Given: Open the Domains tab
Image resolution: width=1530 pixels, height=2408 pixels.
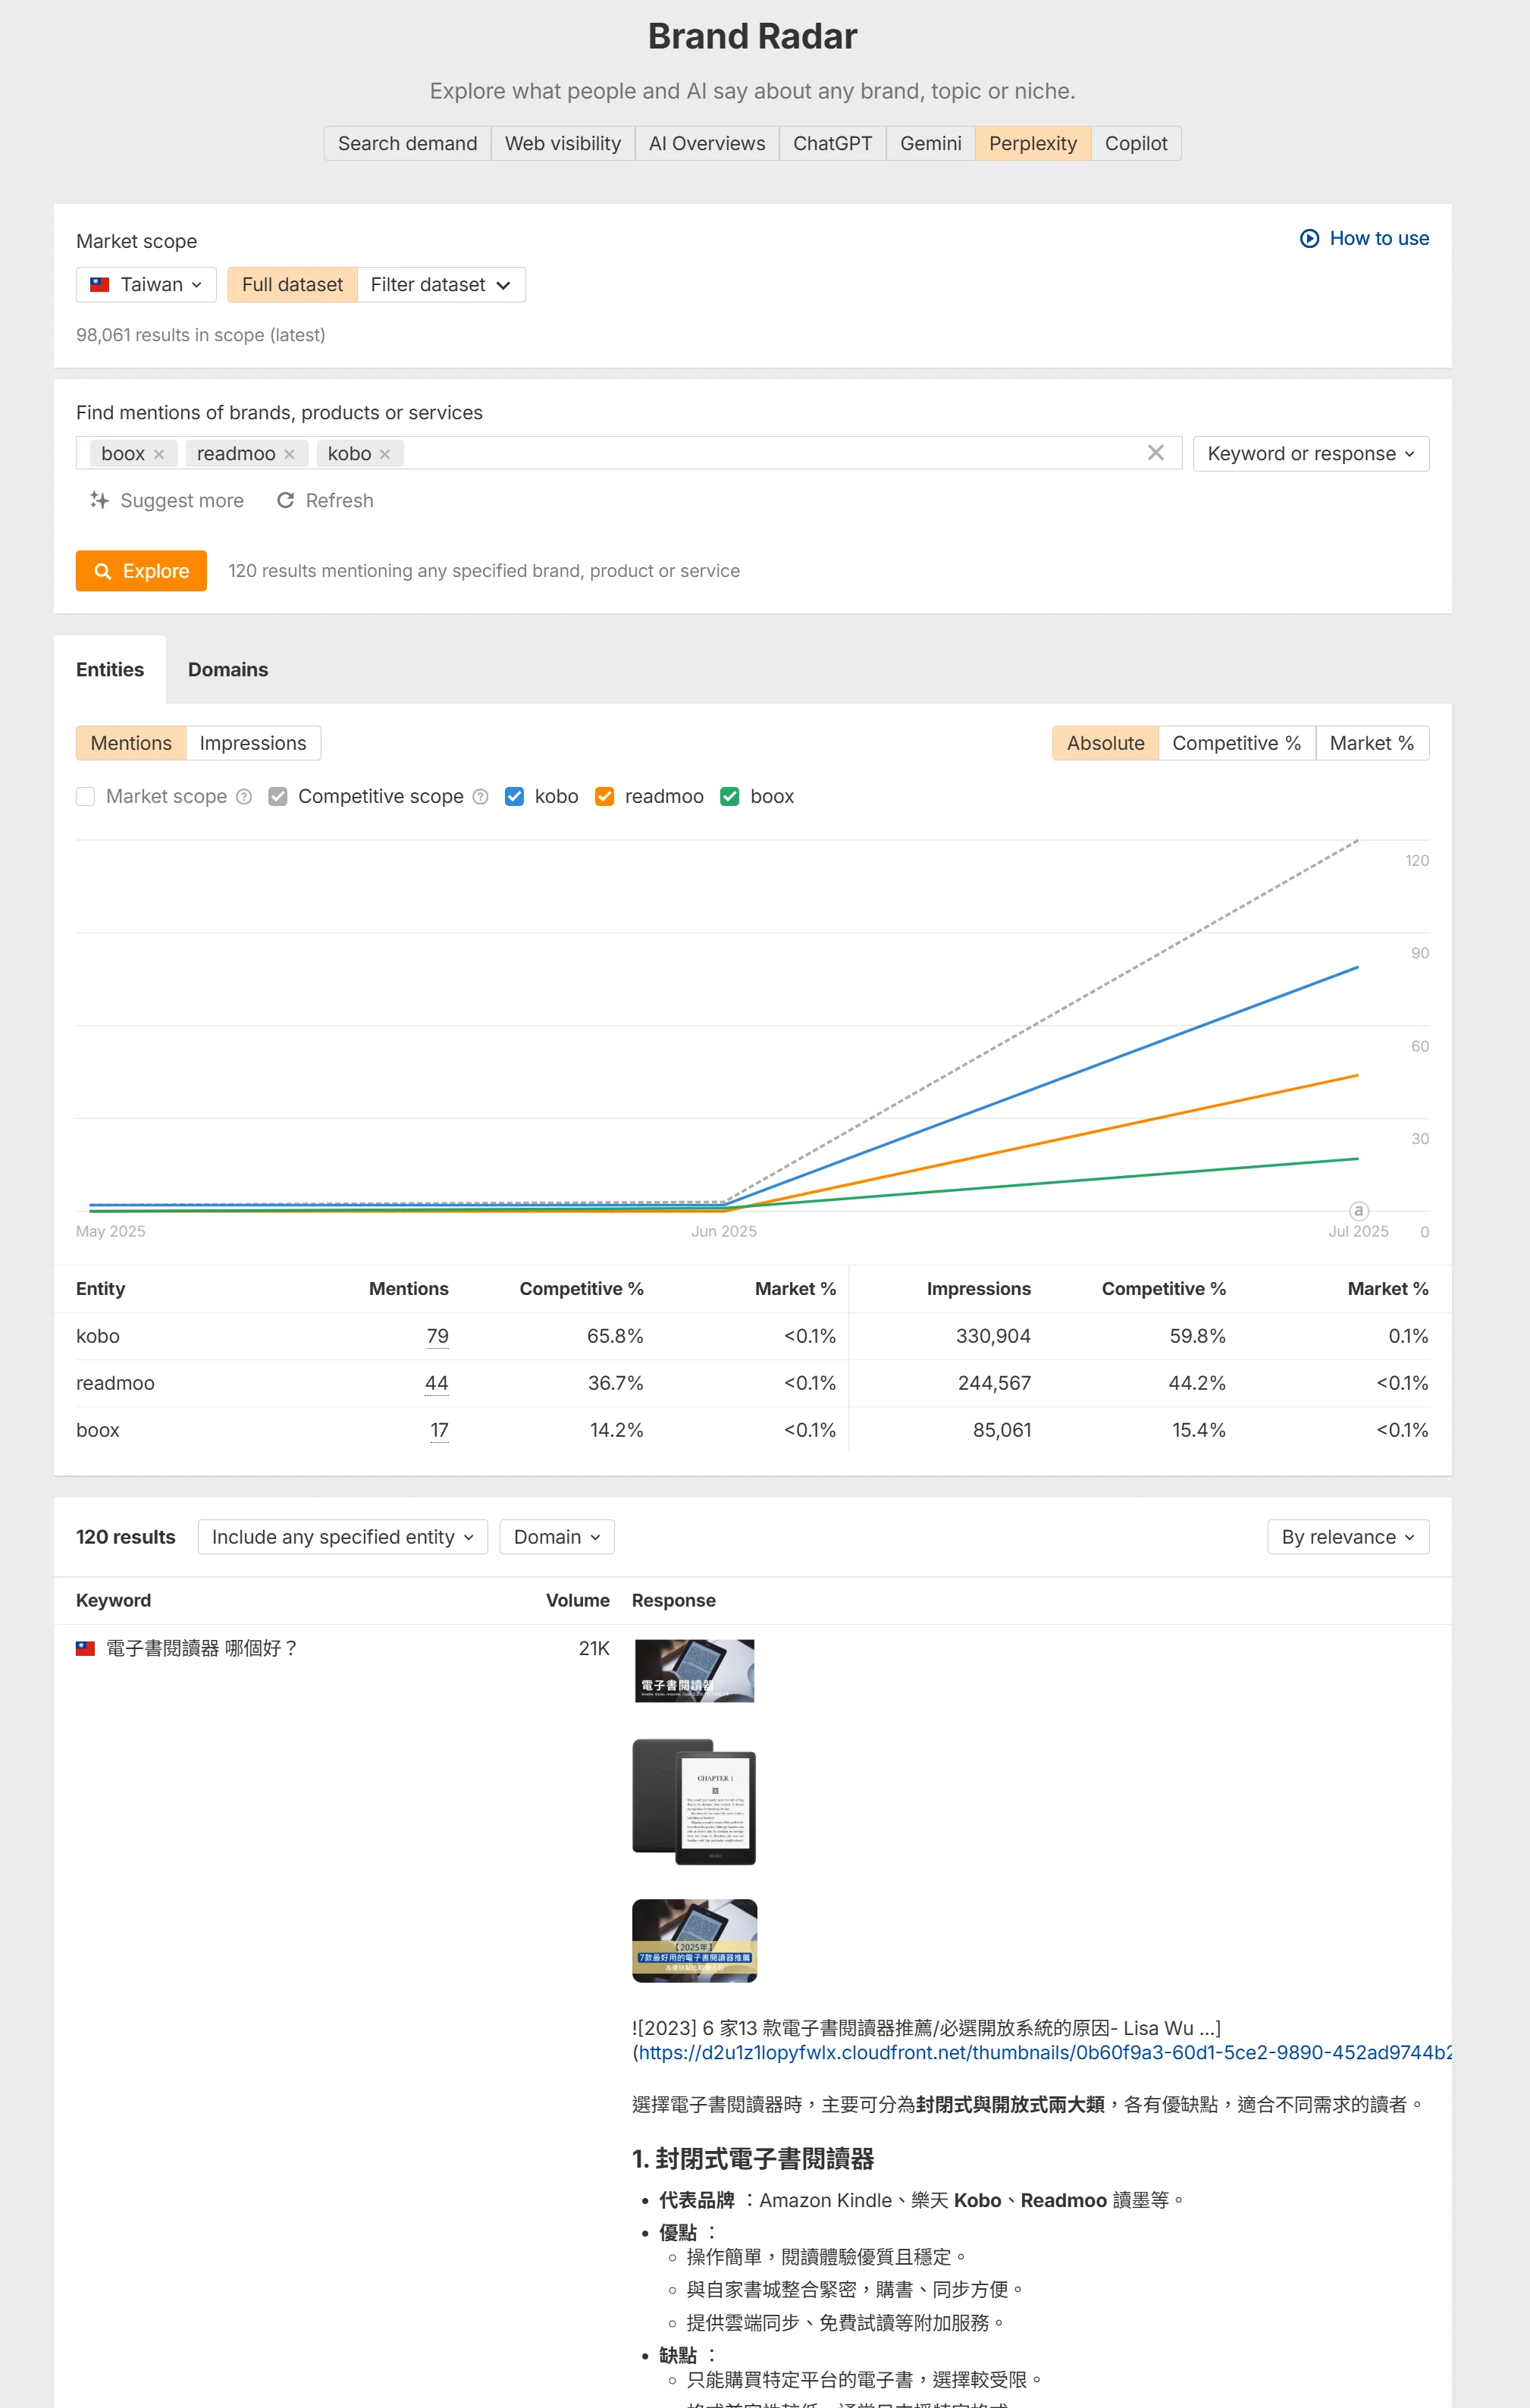Looking at the screenshot, I should (228, 670).
